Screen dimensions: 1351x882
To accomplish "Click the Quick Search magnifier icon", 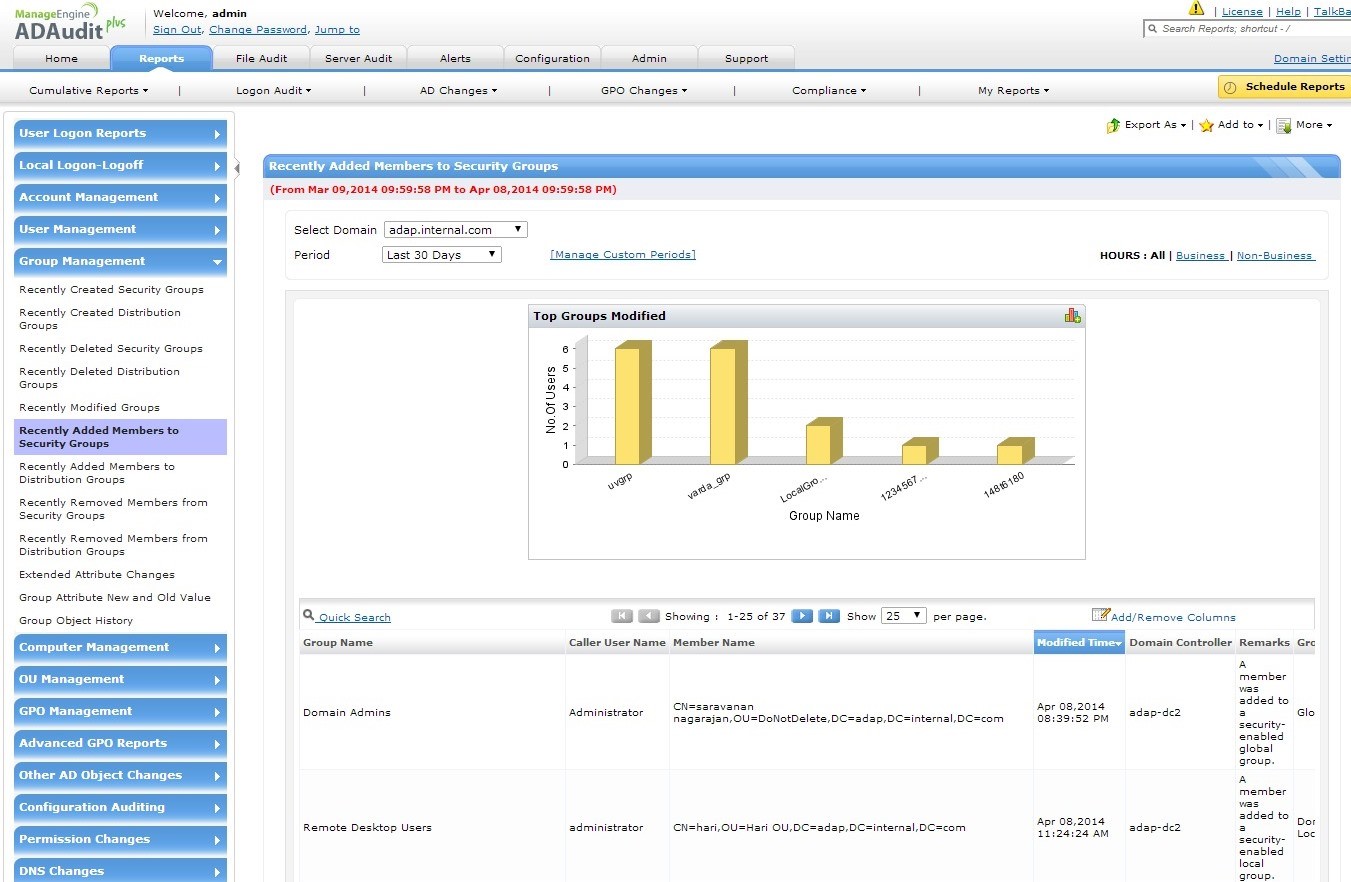I will (309, 616).
